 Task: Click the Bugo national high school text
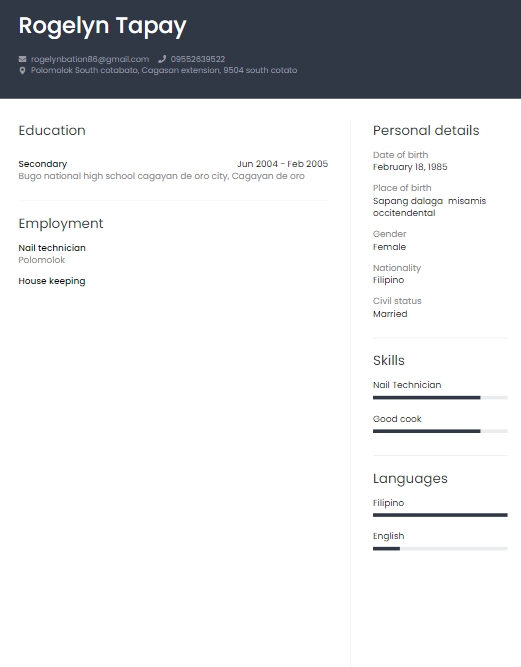click(162, 176)
